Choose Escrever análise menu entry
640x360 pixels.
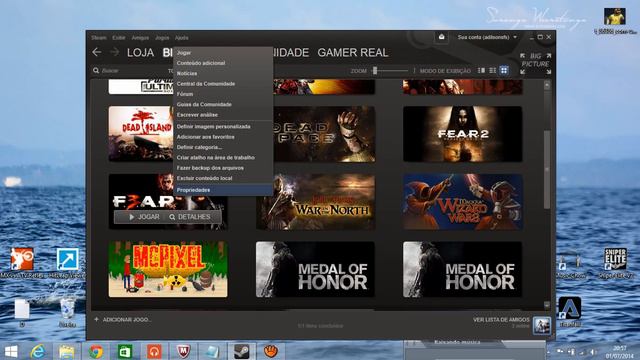click(223, 115)
